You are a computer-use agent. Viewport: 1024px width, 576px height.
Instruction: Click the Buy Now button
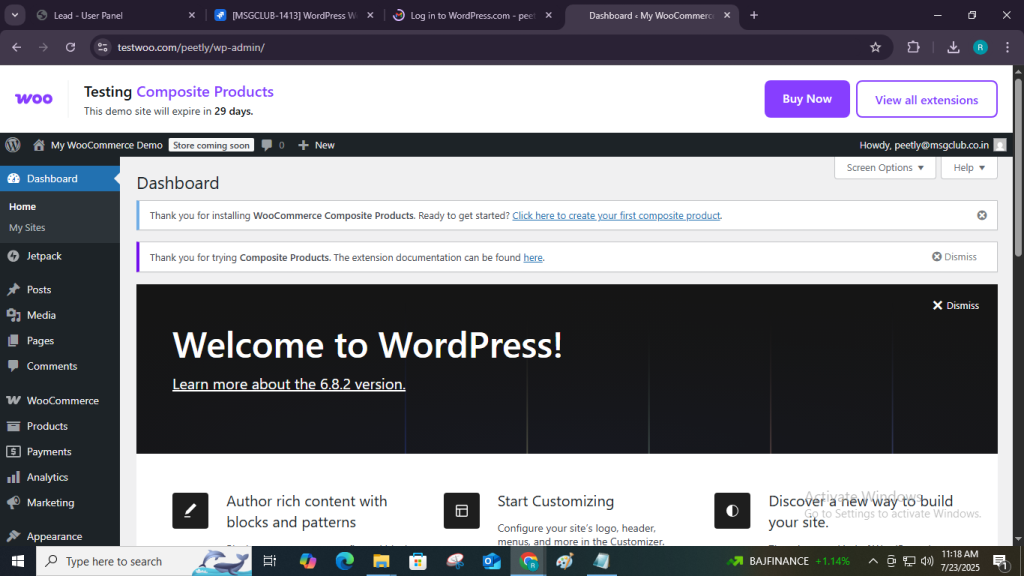click(x=807, y=99)
